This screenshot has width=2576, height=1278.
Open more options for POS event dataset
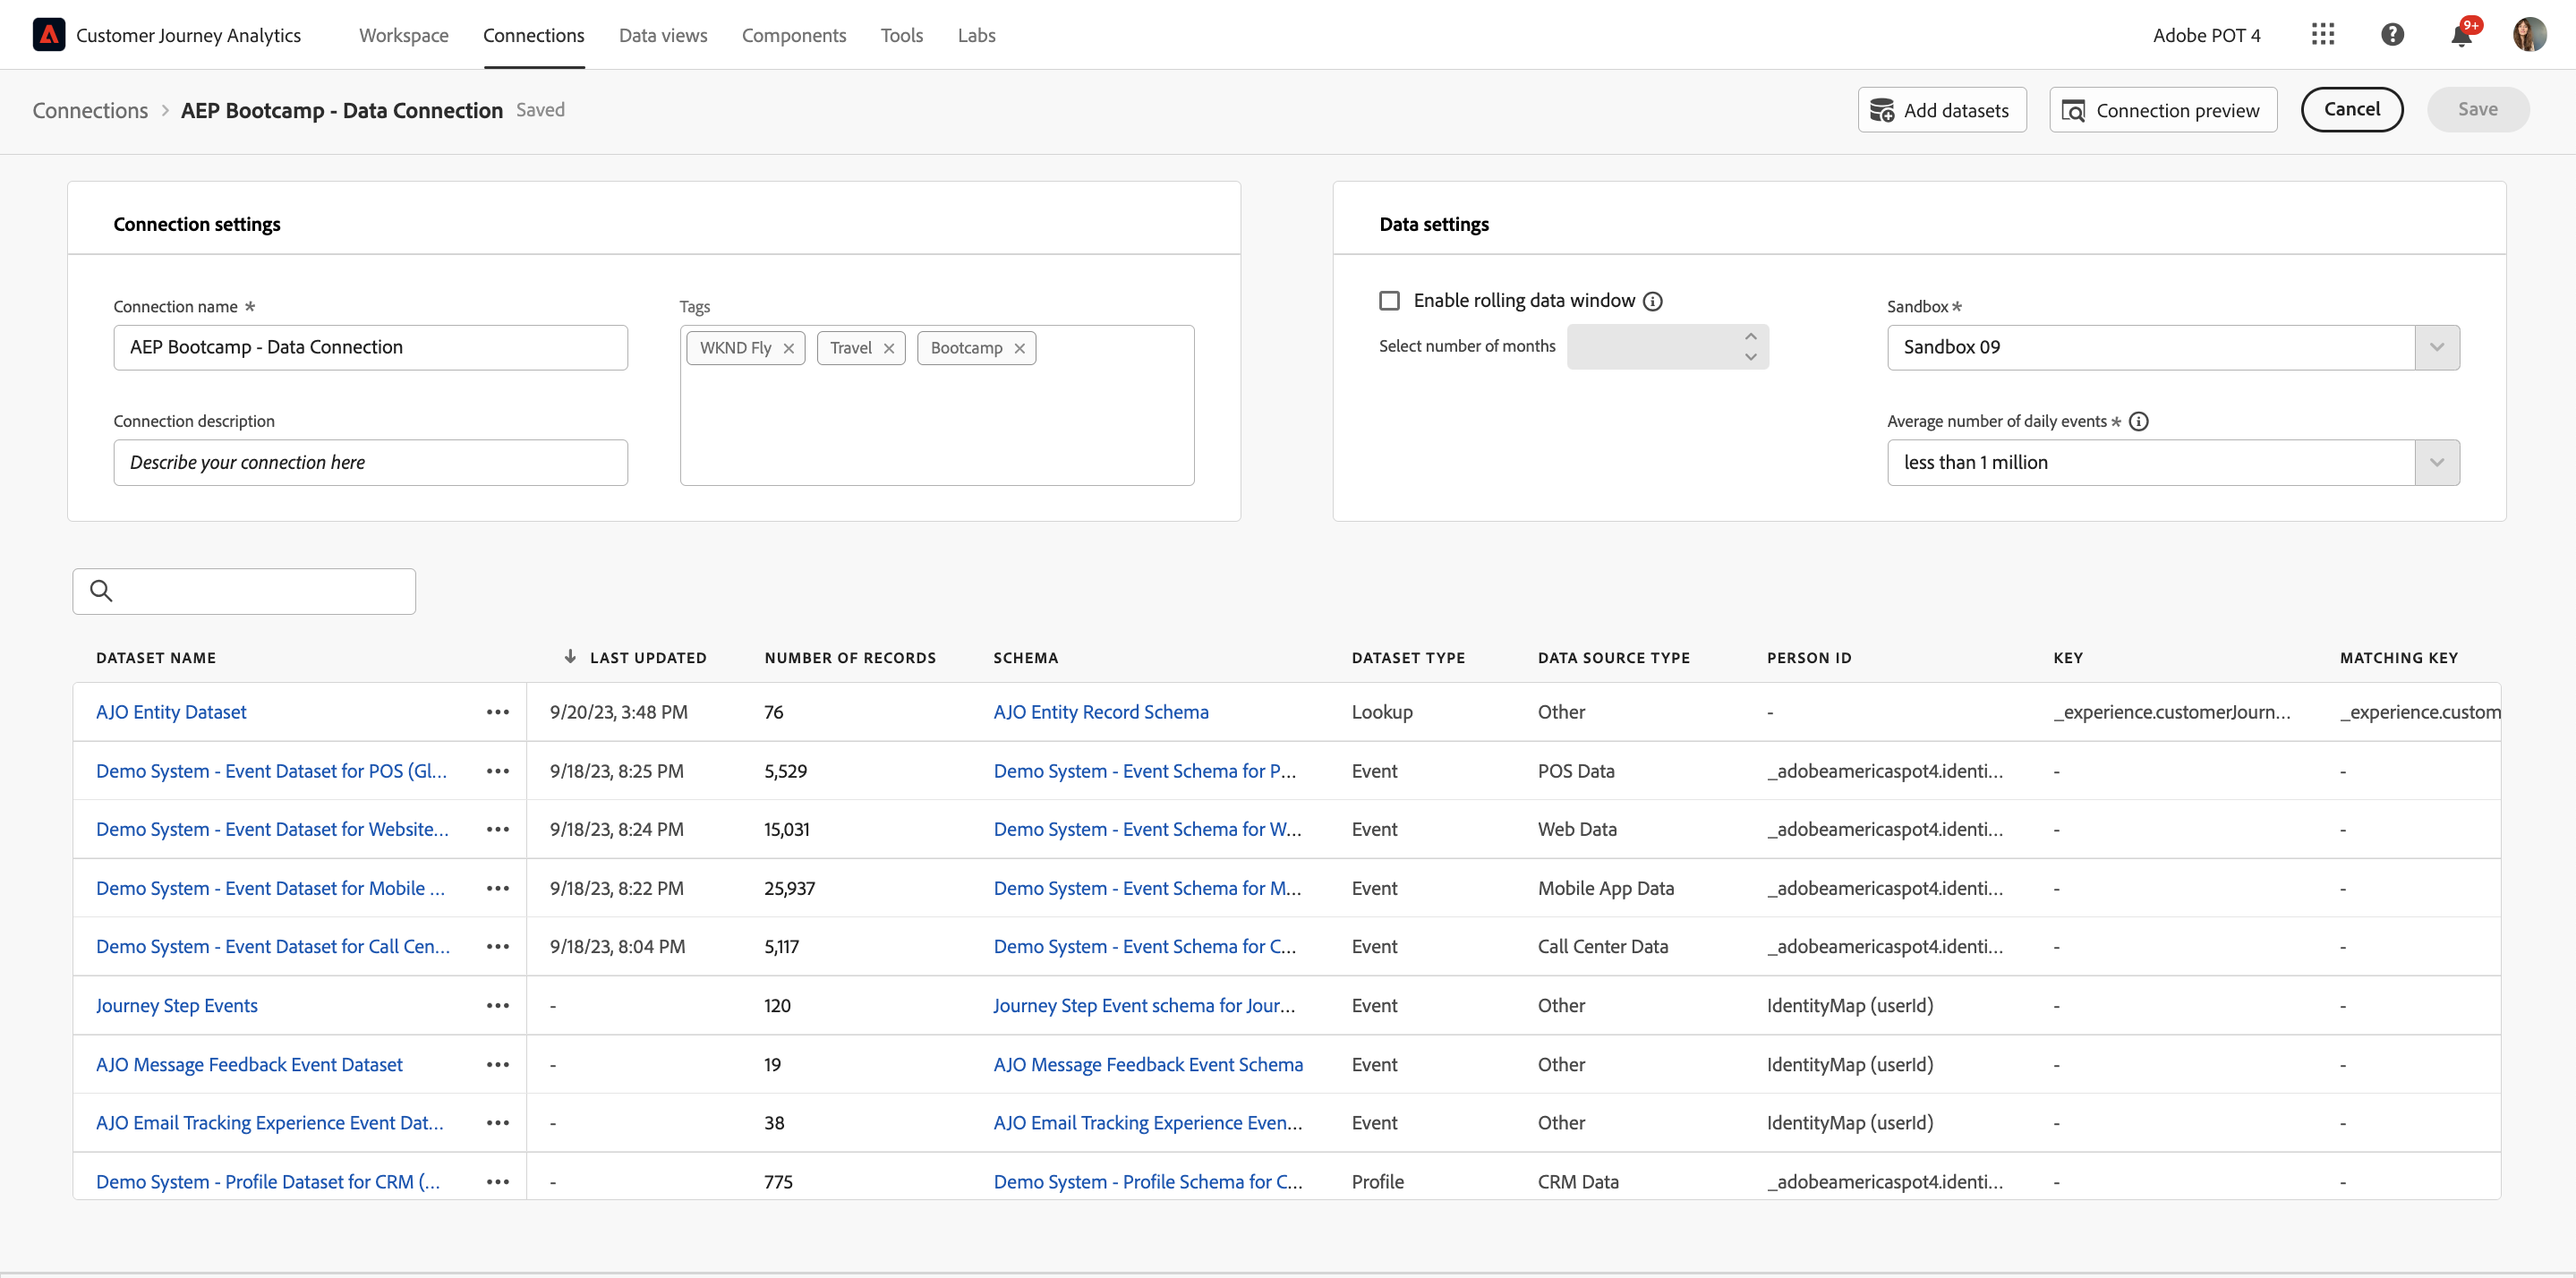[x=498, y=771]
